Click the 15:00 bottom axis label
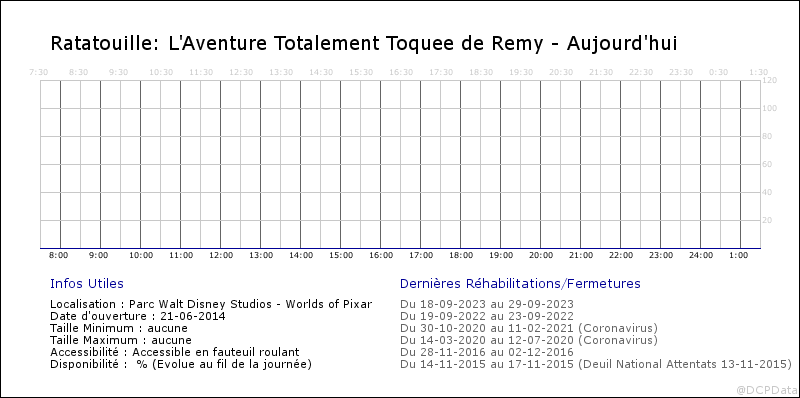The width and height of the screenshot is (800, 398). pyautogui.click(x=341, y=255)
